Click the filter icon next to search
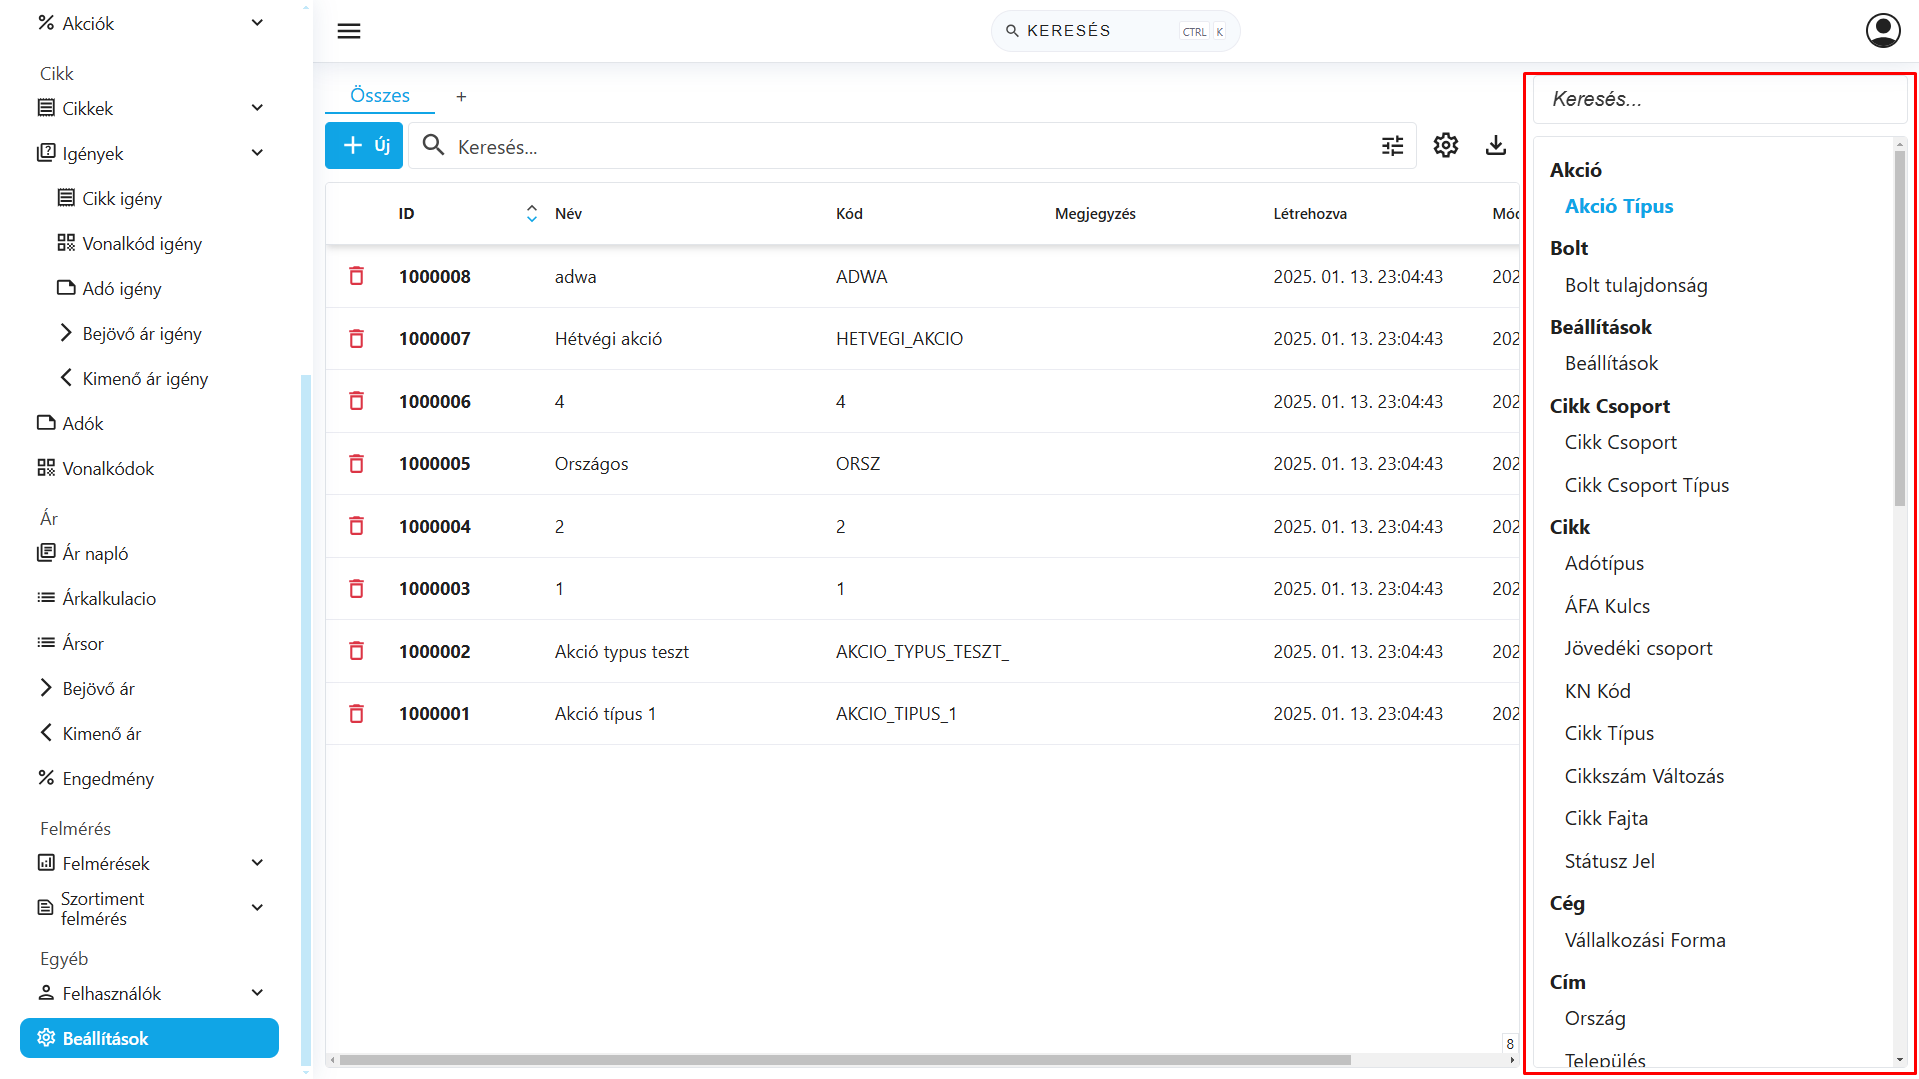Image resolution: width=1919 pixels, height=1079 pixels. [x=1392, y=145]
